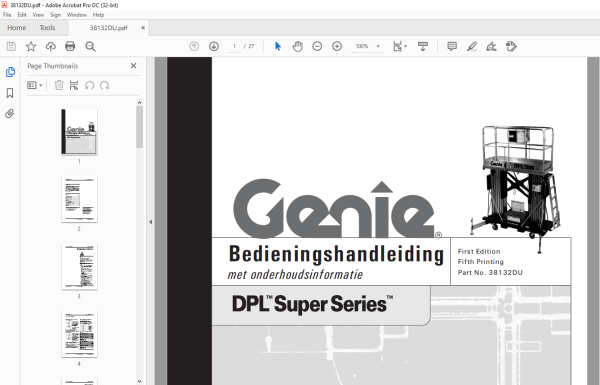Open the Window menu
Image resolution: width=600 pixels, height=385 pixels.
click(x=77, y=15)
